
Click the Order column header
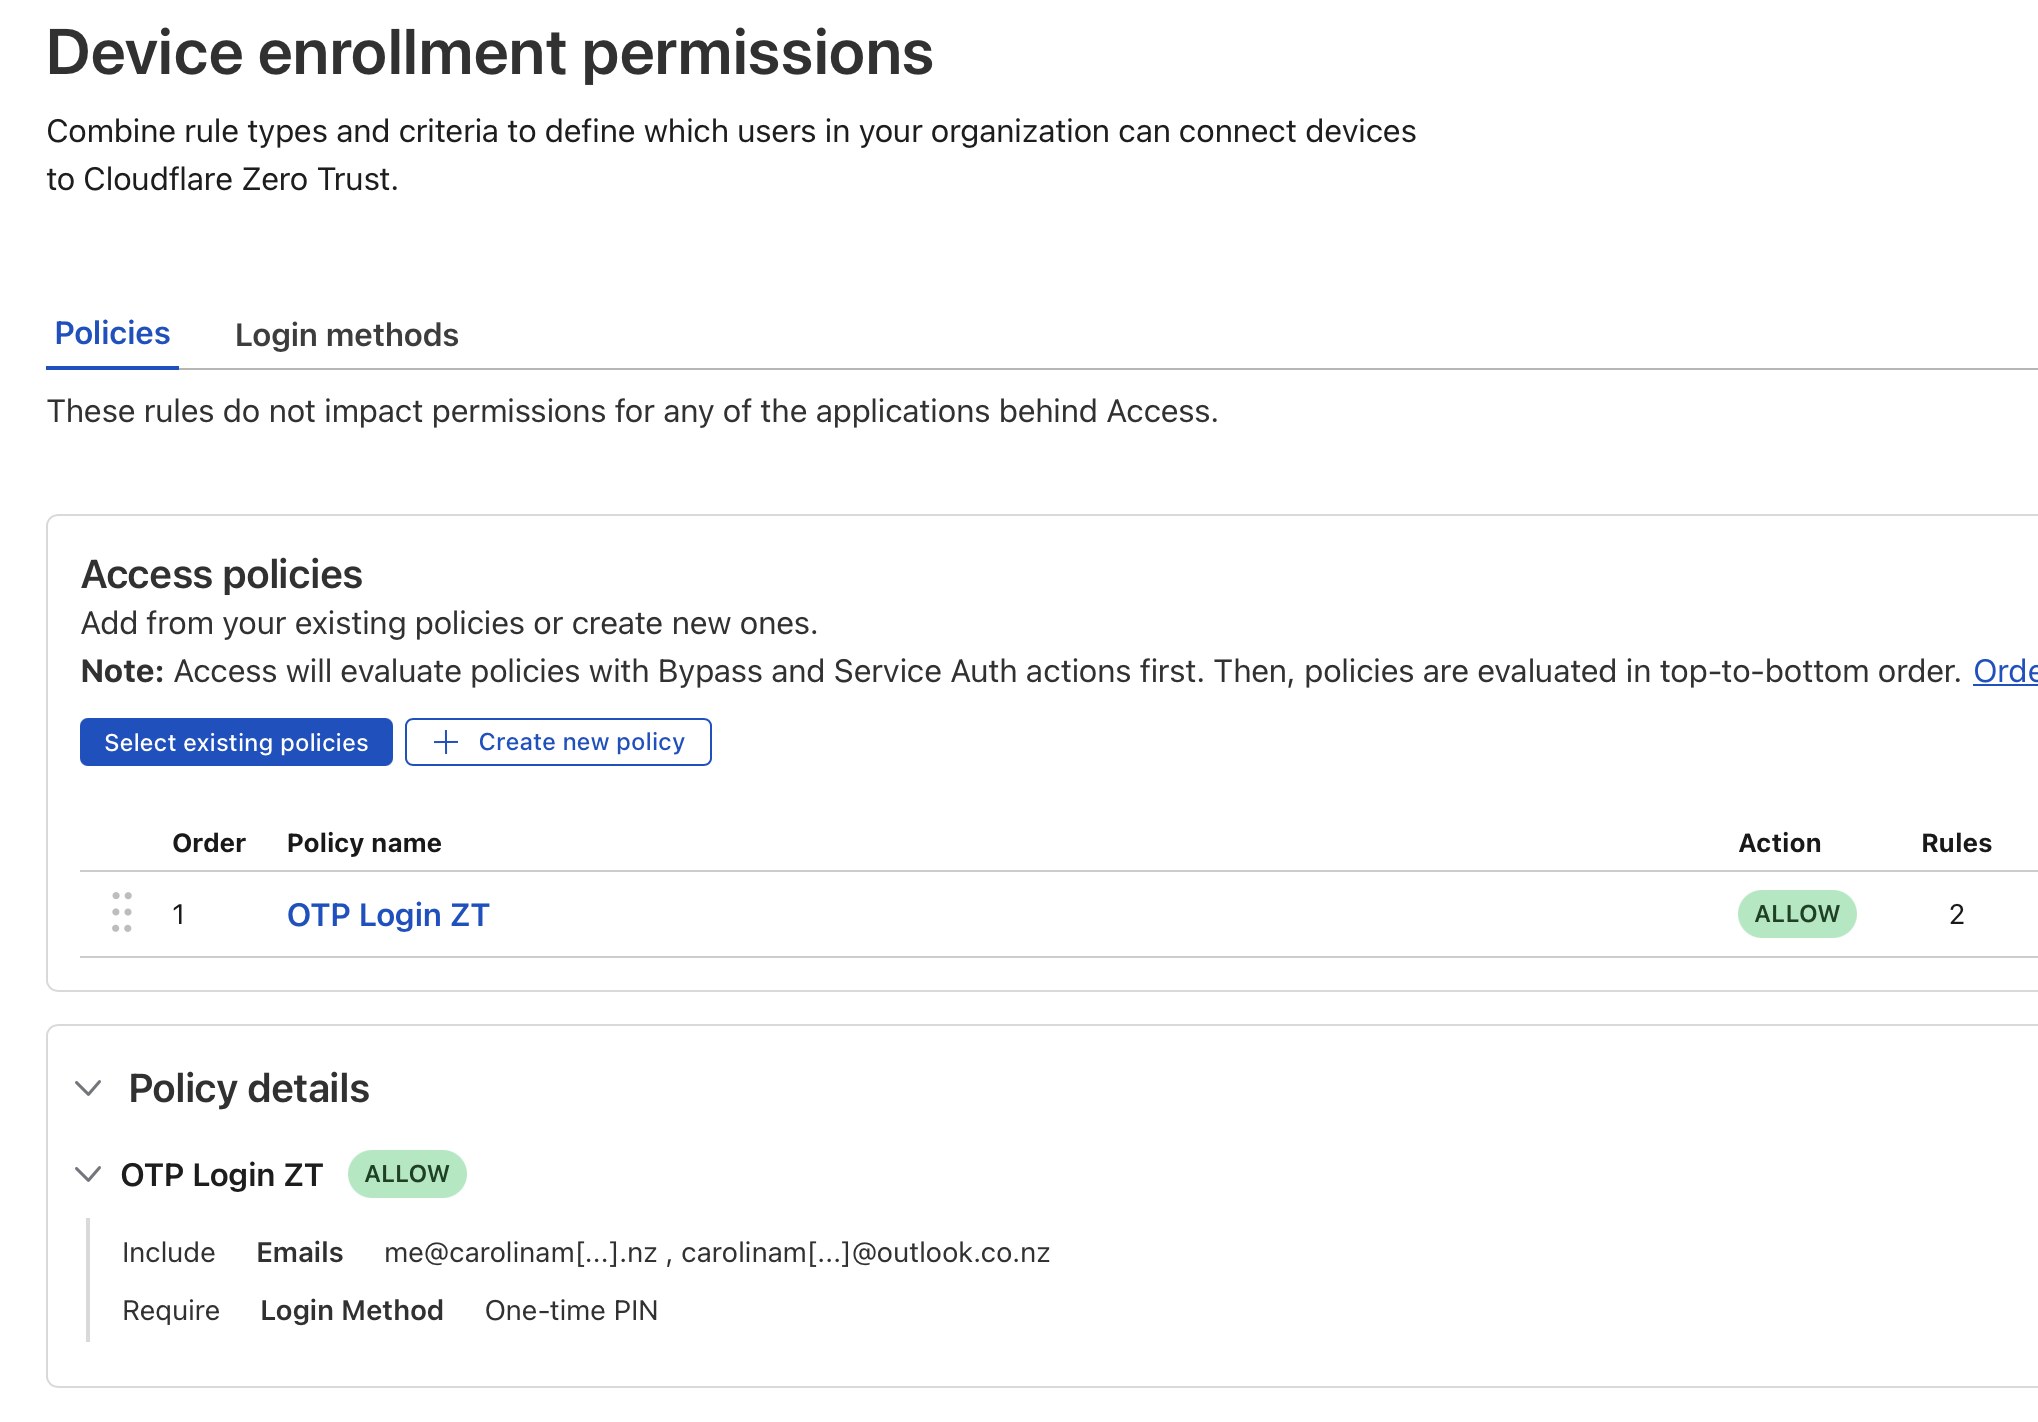208,843
